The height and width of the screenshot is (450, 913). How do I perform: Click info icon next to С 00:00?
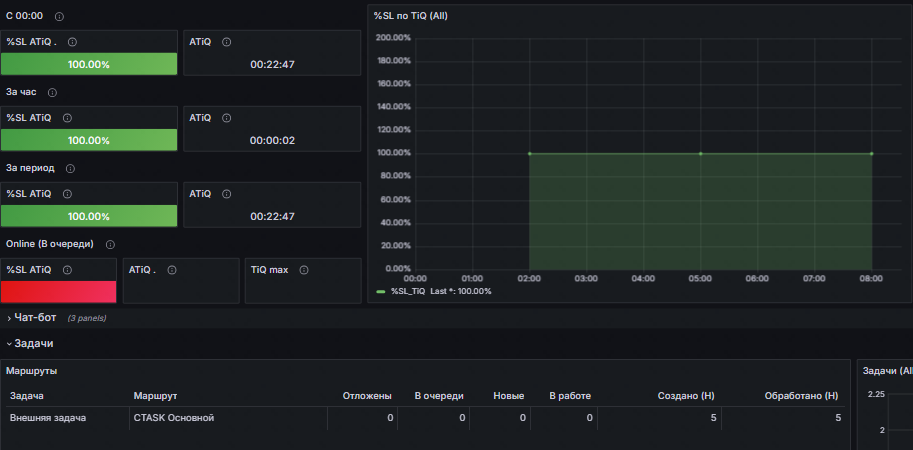tap(59, 16)
